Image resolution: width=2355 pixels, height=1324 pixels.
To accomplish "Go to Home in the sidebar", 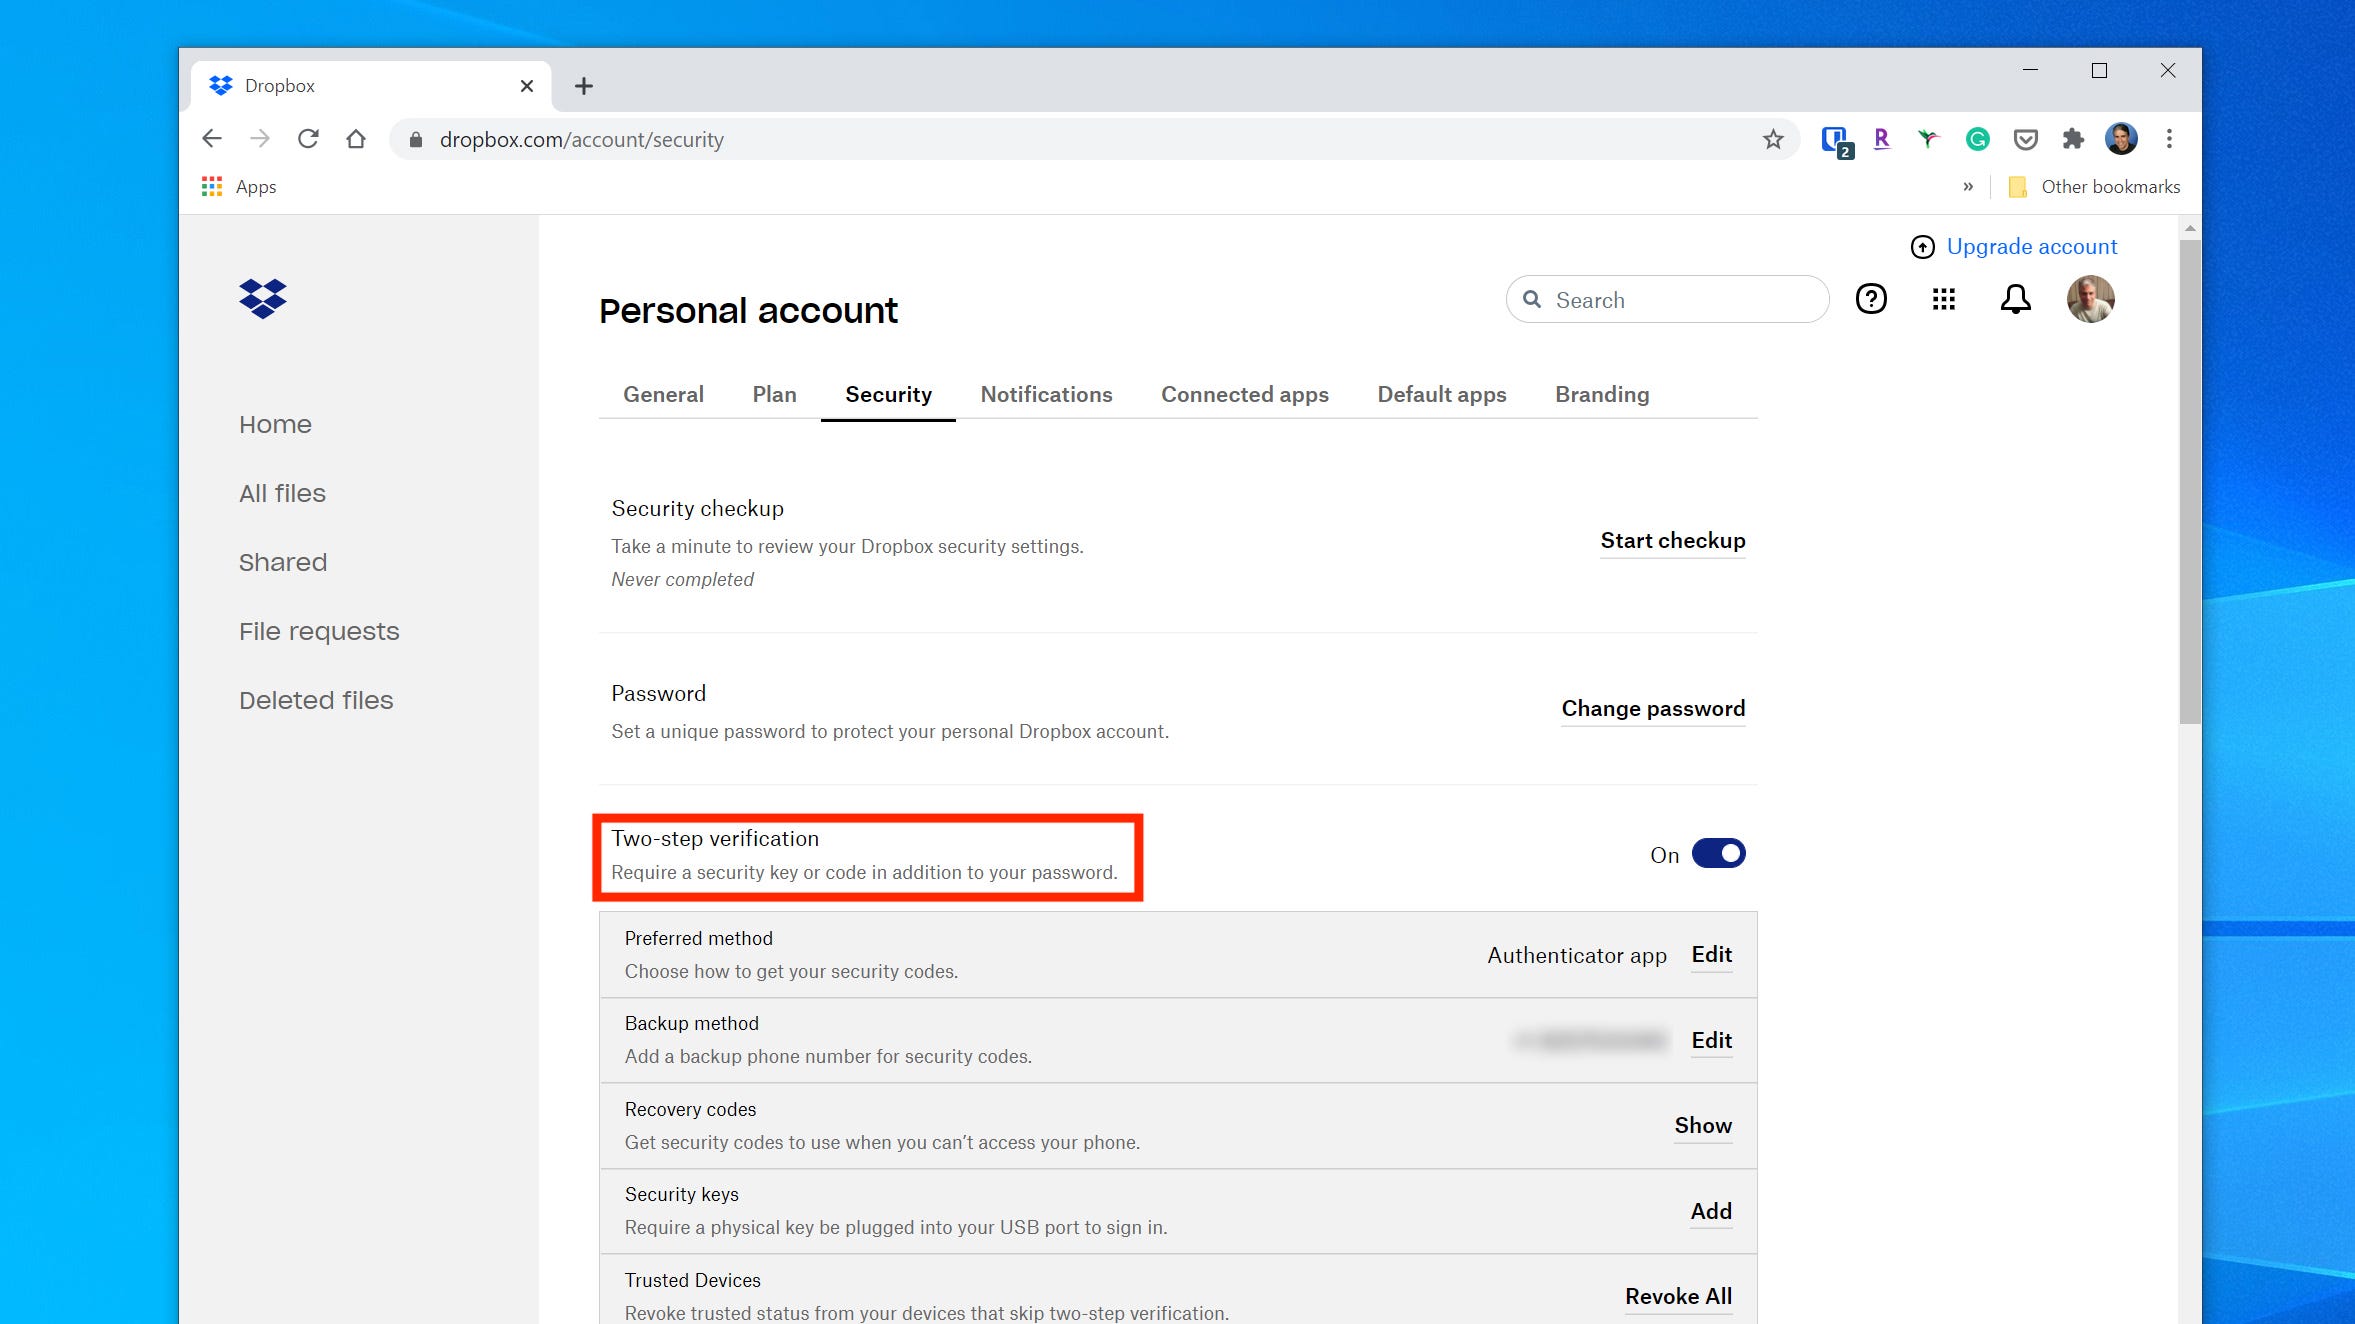I will [x=275, y=424].
